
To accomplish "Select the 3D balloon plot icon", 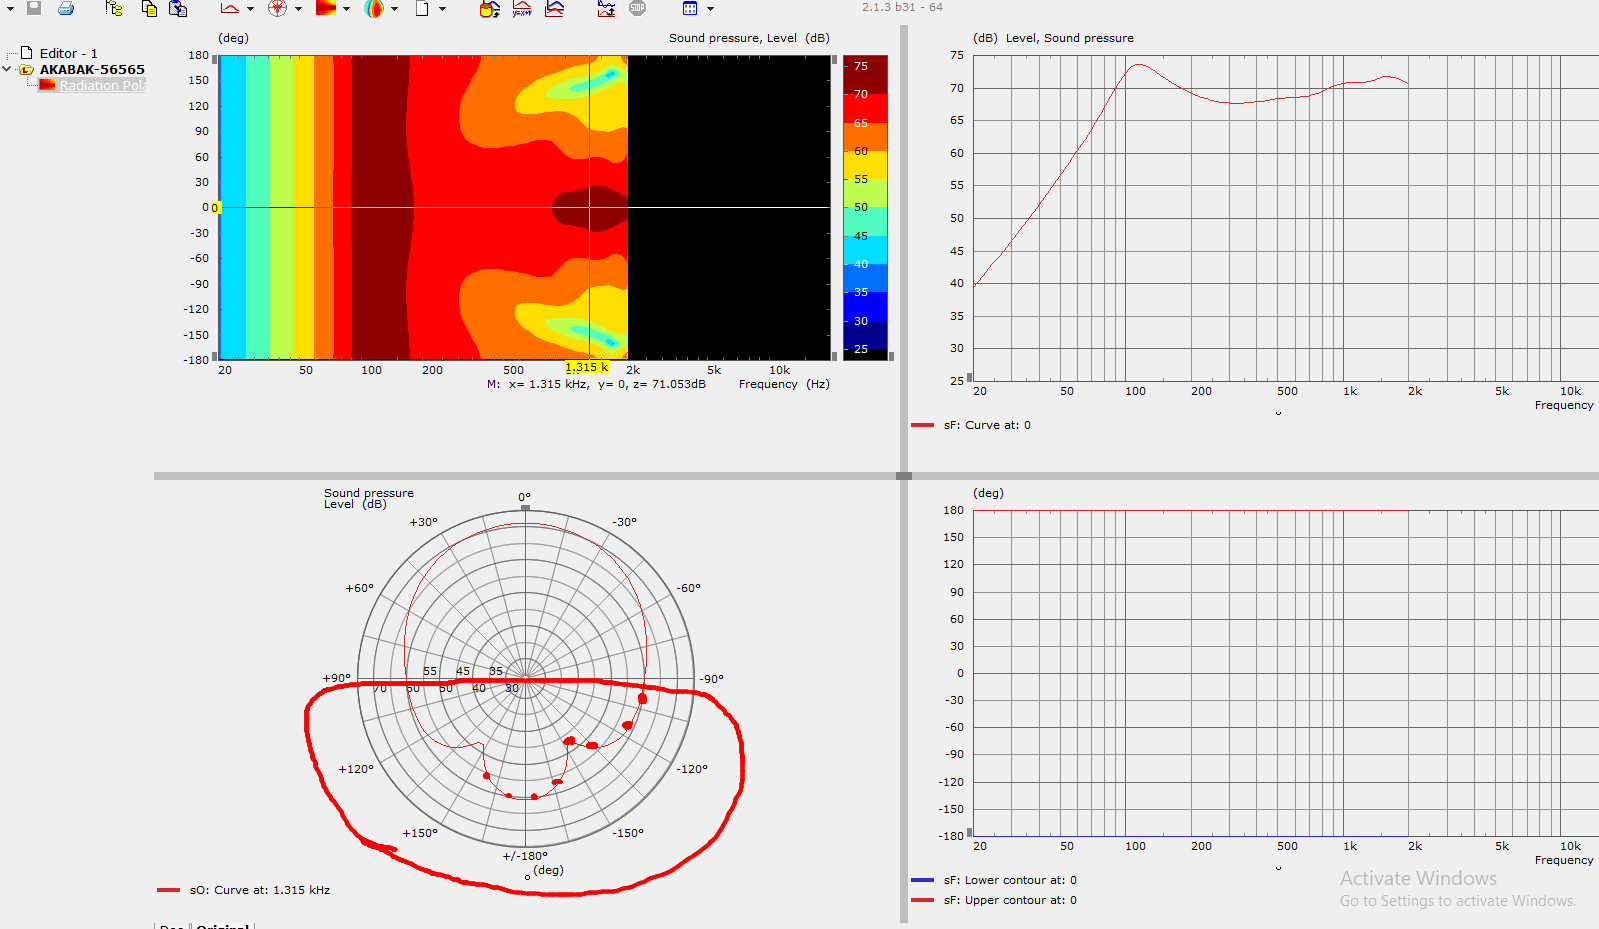I will click(374, 8).
